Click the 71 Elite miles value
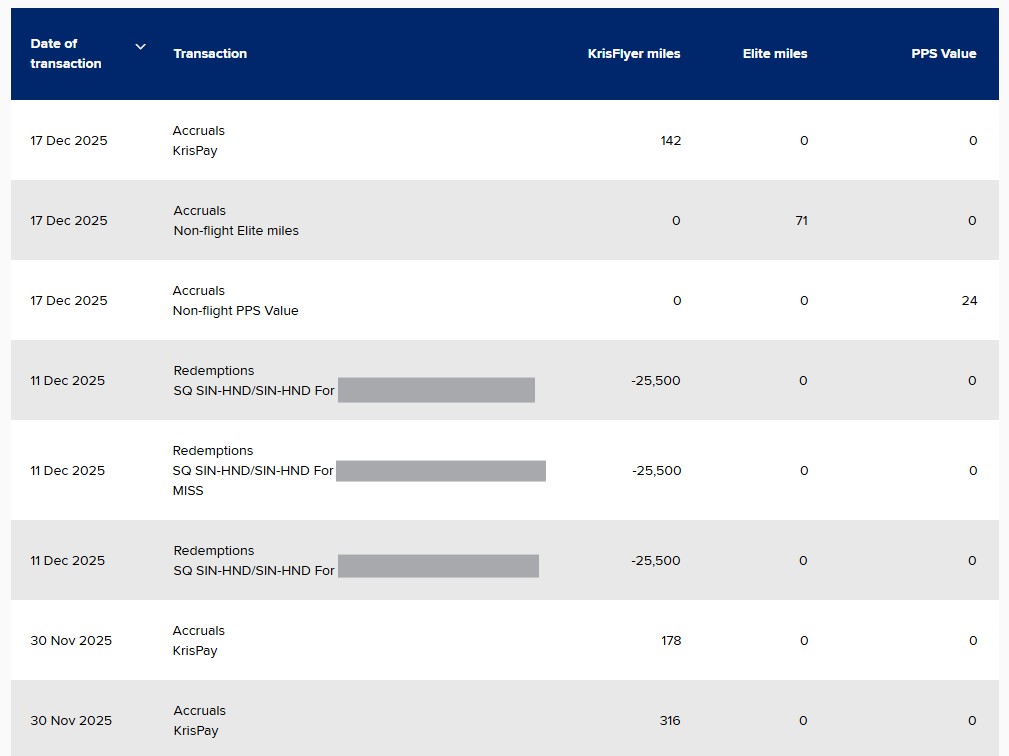The width and height of the screenshot is (1009, 756). [801, 221]
